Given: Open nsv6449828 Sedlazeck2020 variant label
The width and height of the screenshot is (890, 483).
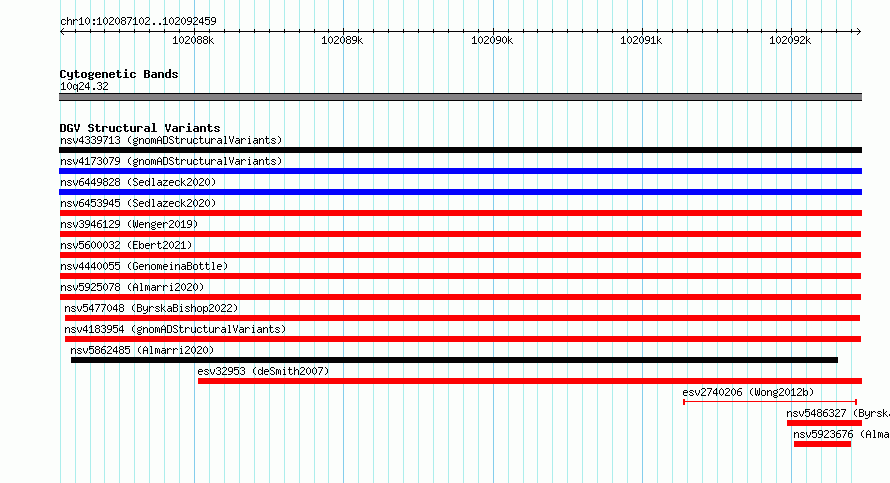Looking at the screenshot, I should (x=138, y=182).
